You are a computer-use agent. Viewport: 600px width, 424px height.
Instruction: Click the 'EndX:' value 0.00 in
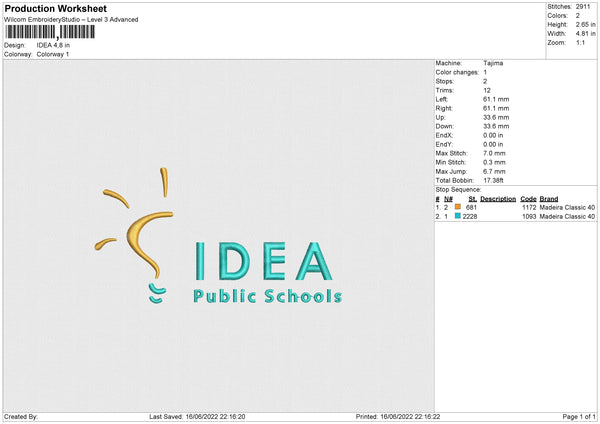click(x=493, y=135)
